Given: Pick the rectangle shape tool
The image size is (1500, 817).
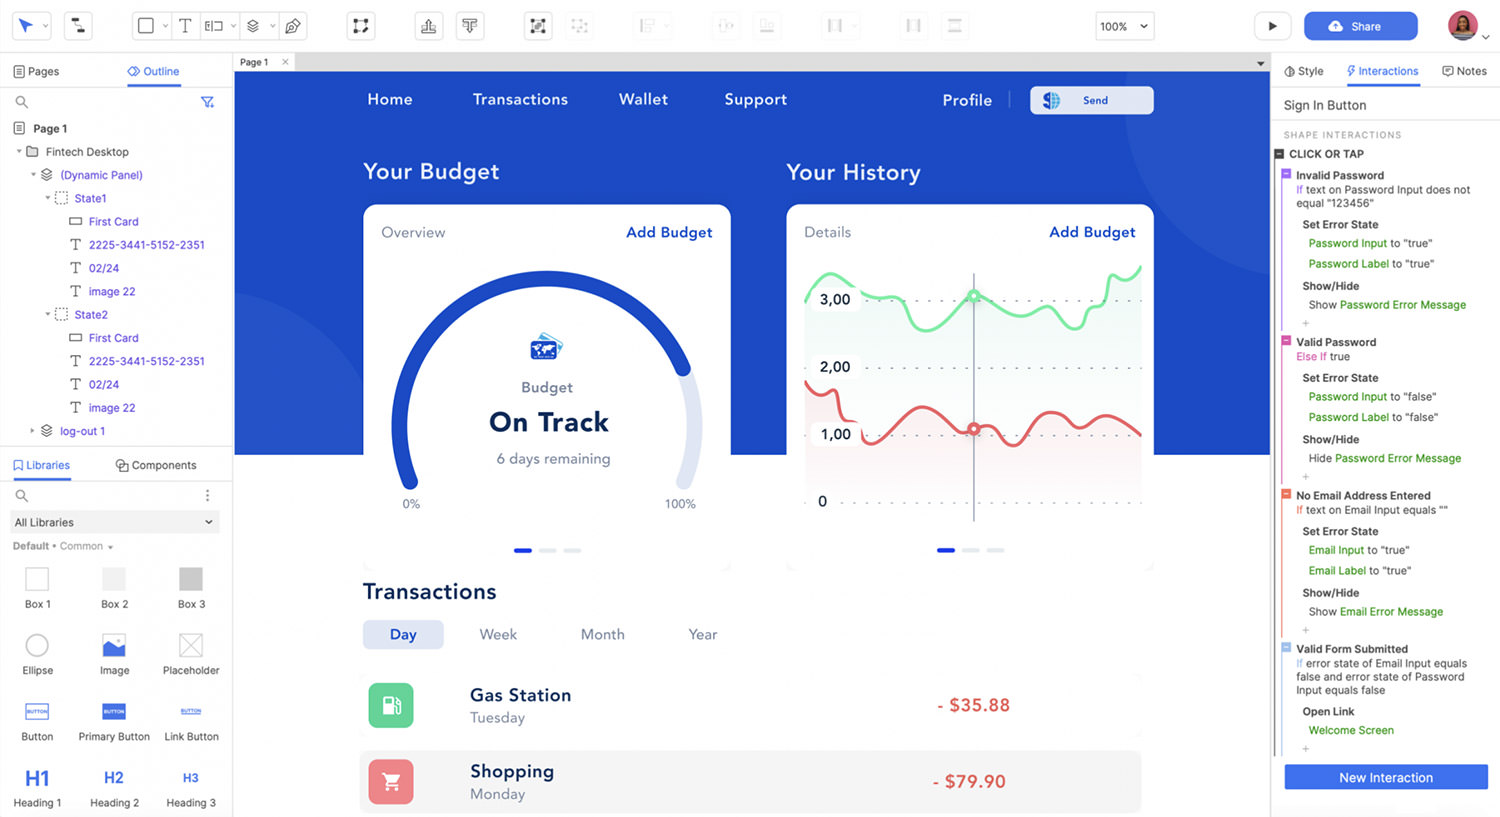Looking at the screenshot, I should pyautogui.click(x=146, y=26).
